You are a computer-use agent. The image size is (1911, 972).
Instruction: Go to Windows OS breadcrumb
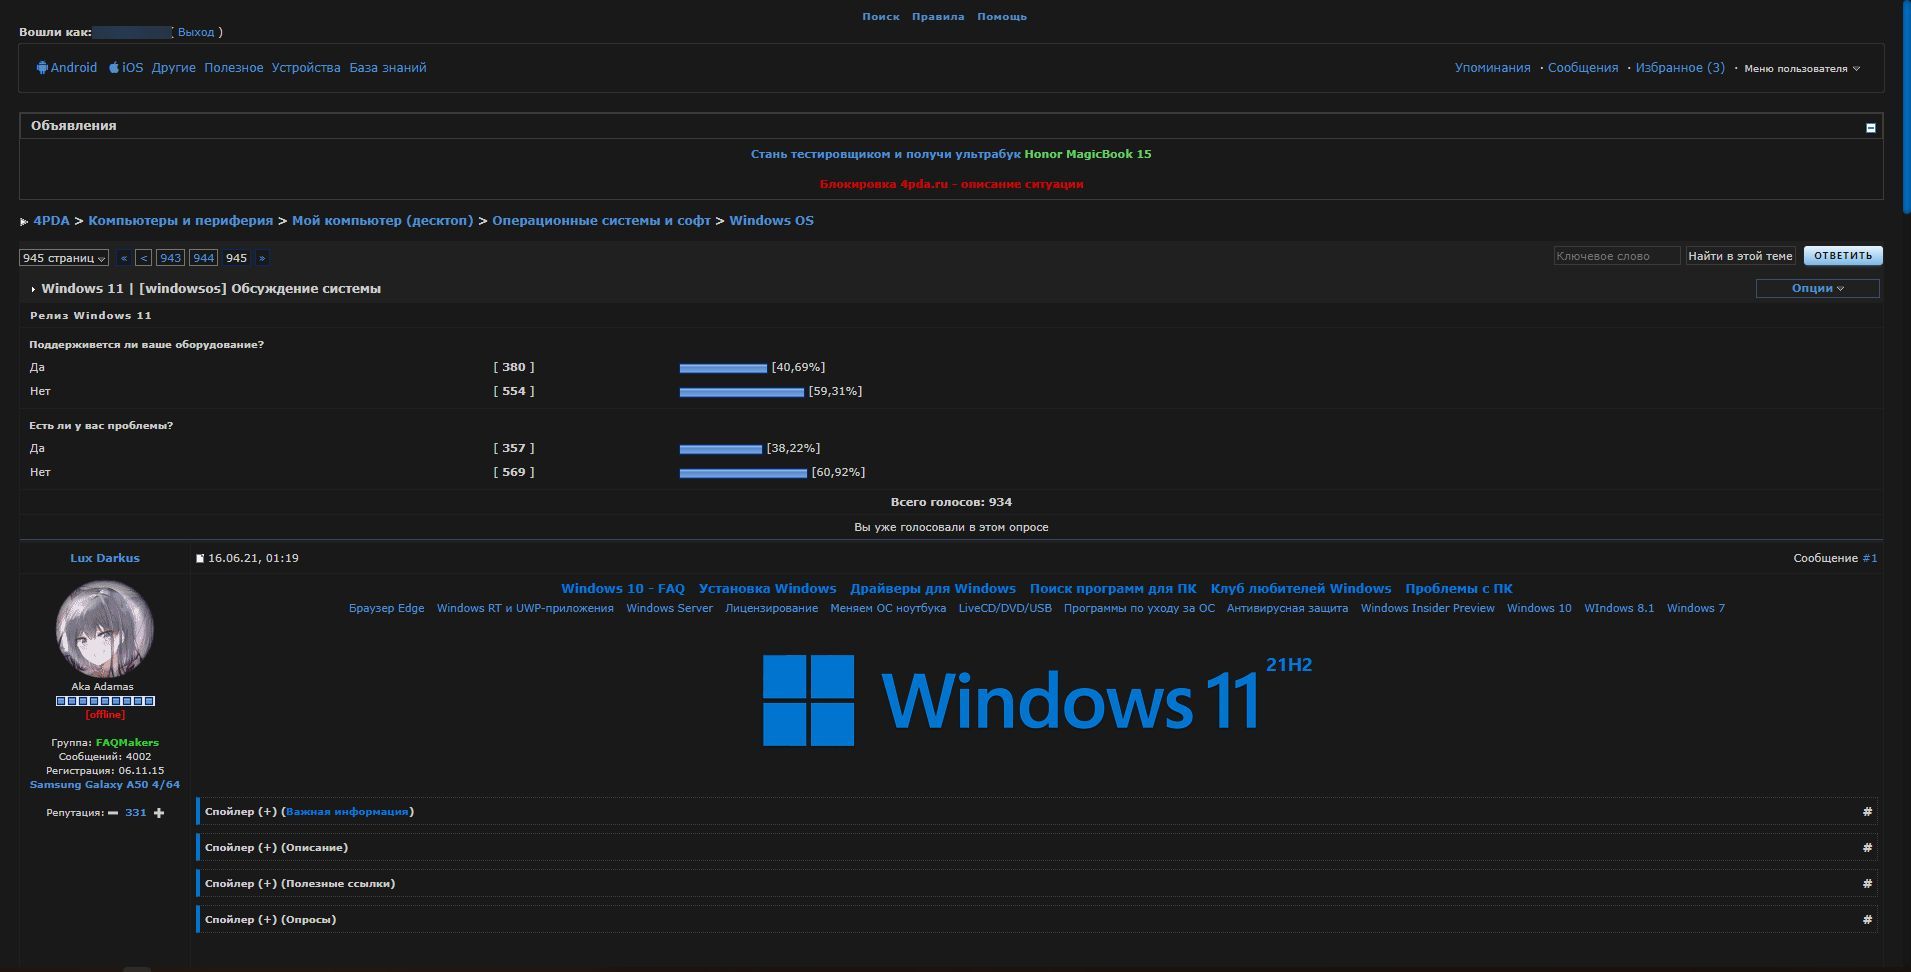771,221
